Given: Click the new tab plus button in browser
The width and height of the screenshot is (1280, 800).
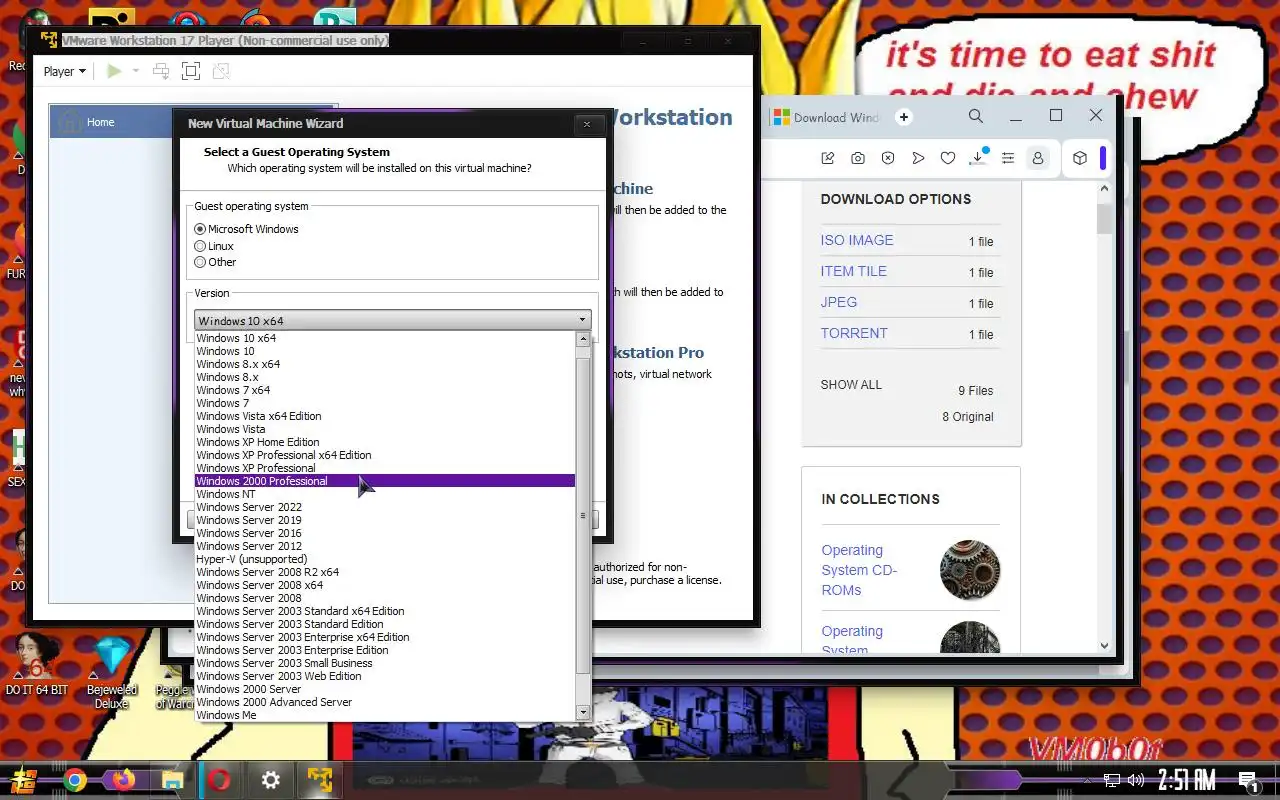Looking at the screenshot, I should (x=904, y=117).
